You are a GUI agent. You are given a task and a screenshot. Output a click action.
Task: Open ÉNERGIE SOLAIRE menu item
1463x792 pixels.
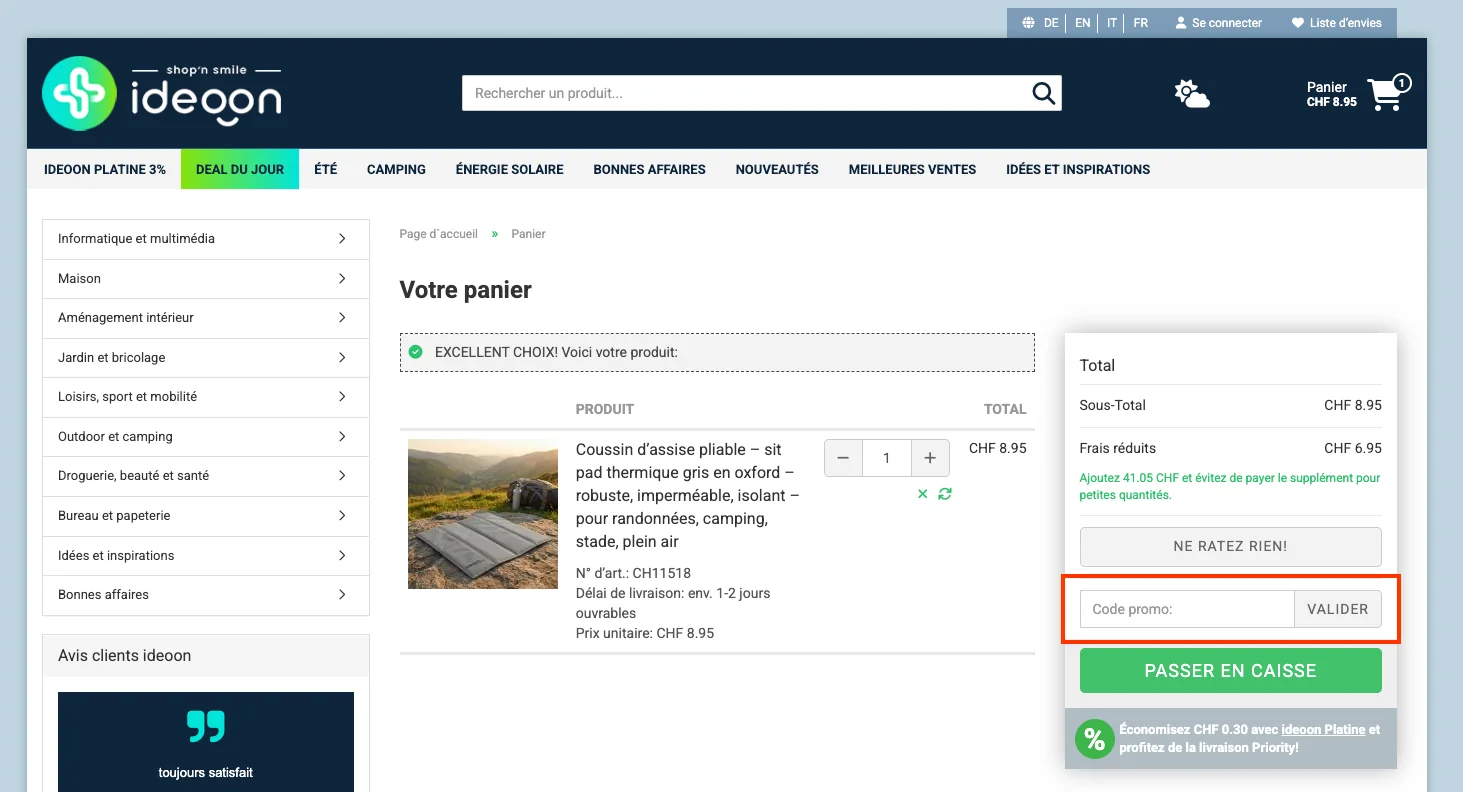[510, 169]
